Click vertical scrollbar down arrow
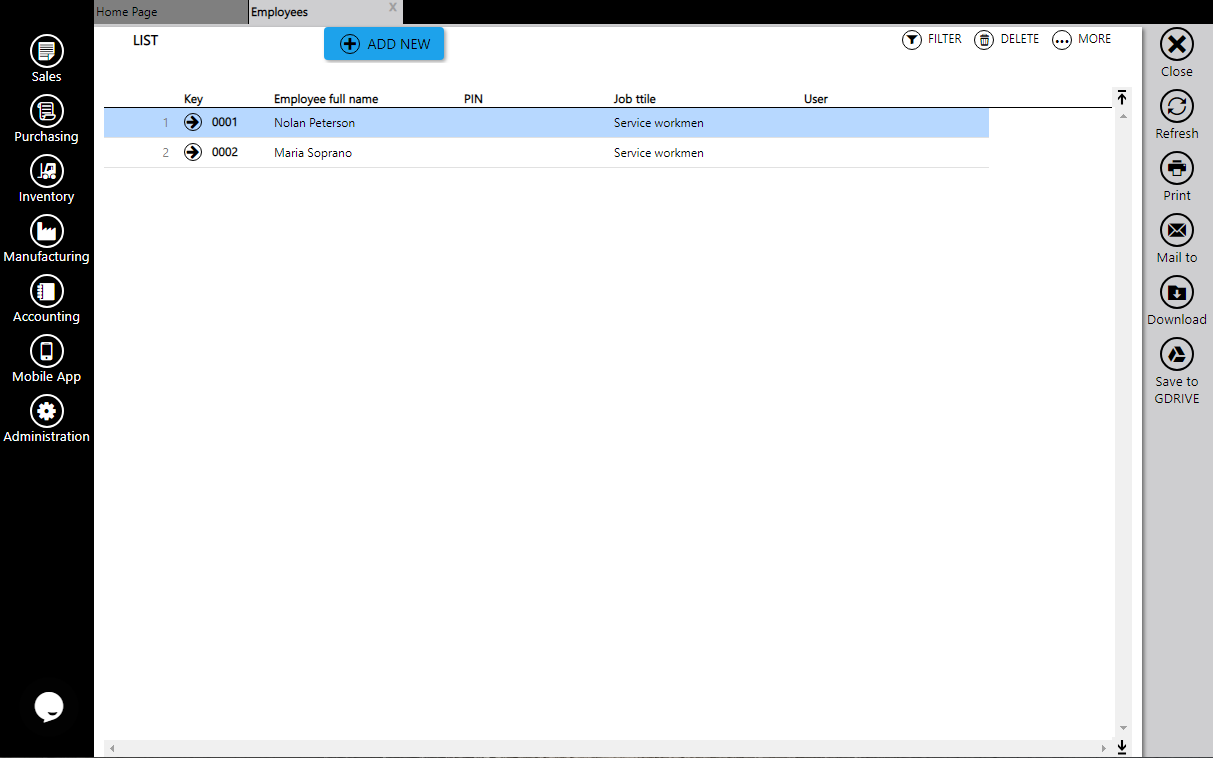This screenshot has height=758, width=1213. click(1123, 728)
